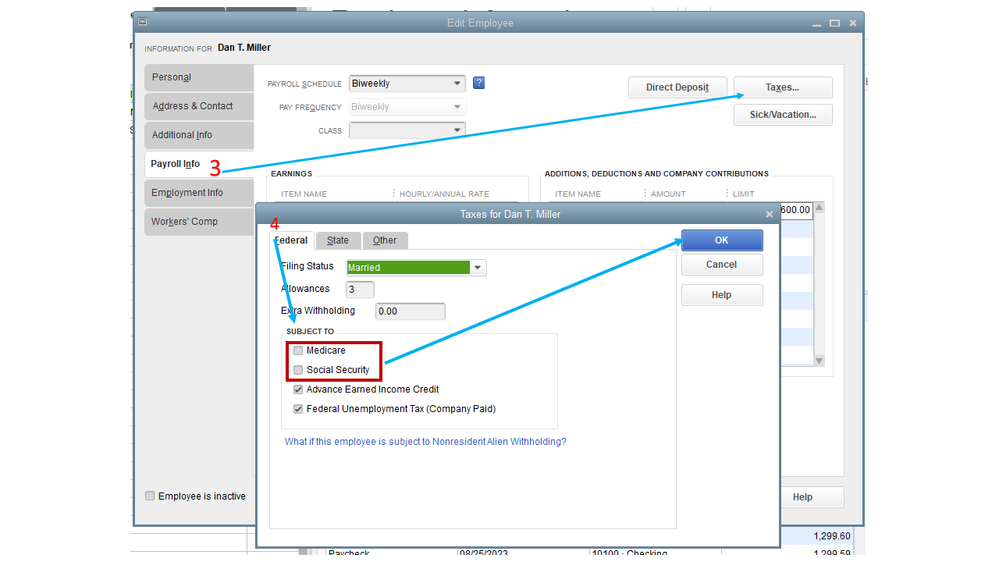Minimize the Edit Employee window

pos(816,24)
